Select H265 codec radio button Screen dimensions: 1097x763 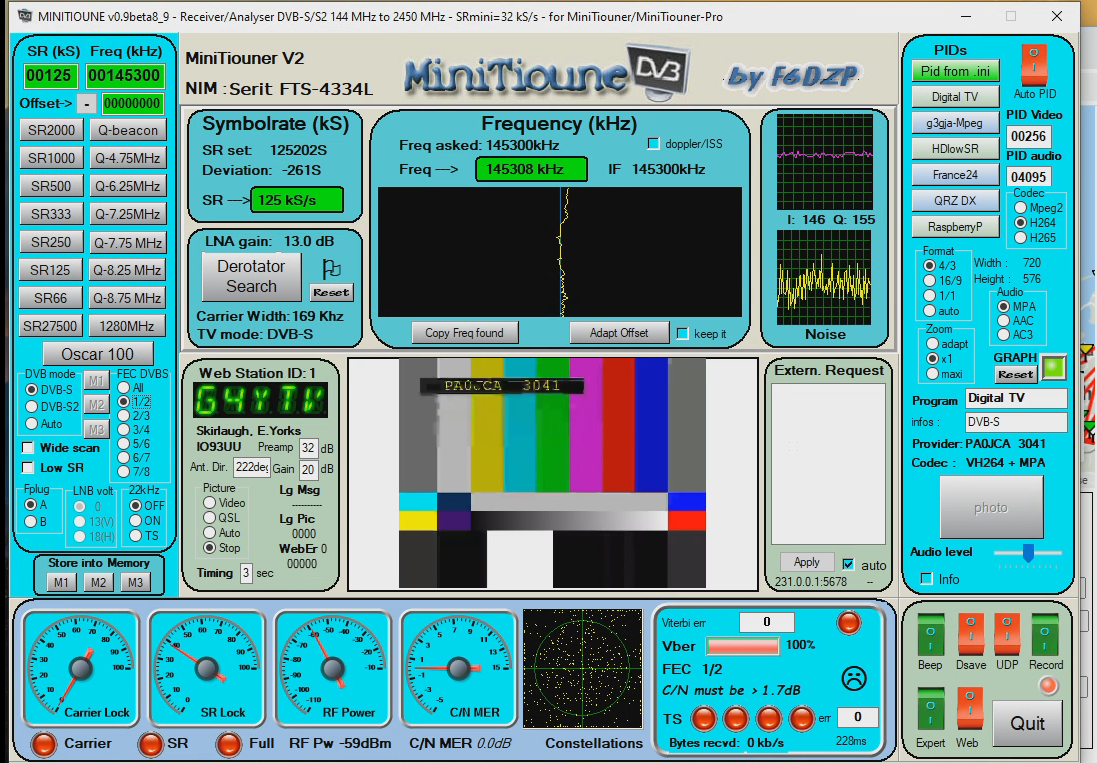coord(1021,238)
